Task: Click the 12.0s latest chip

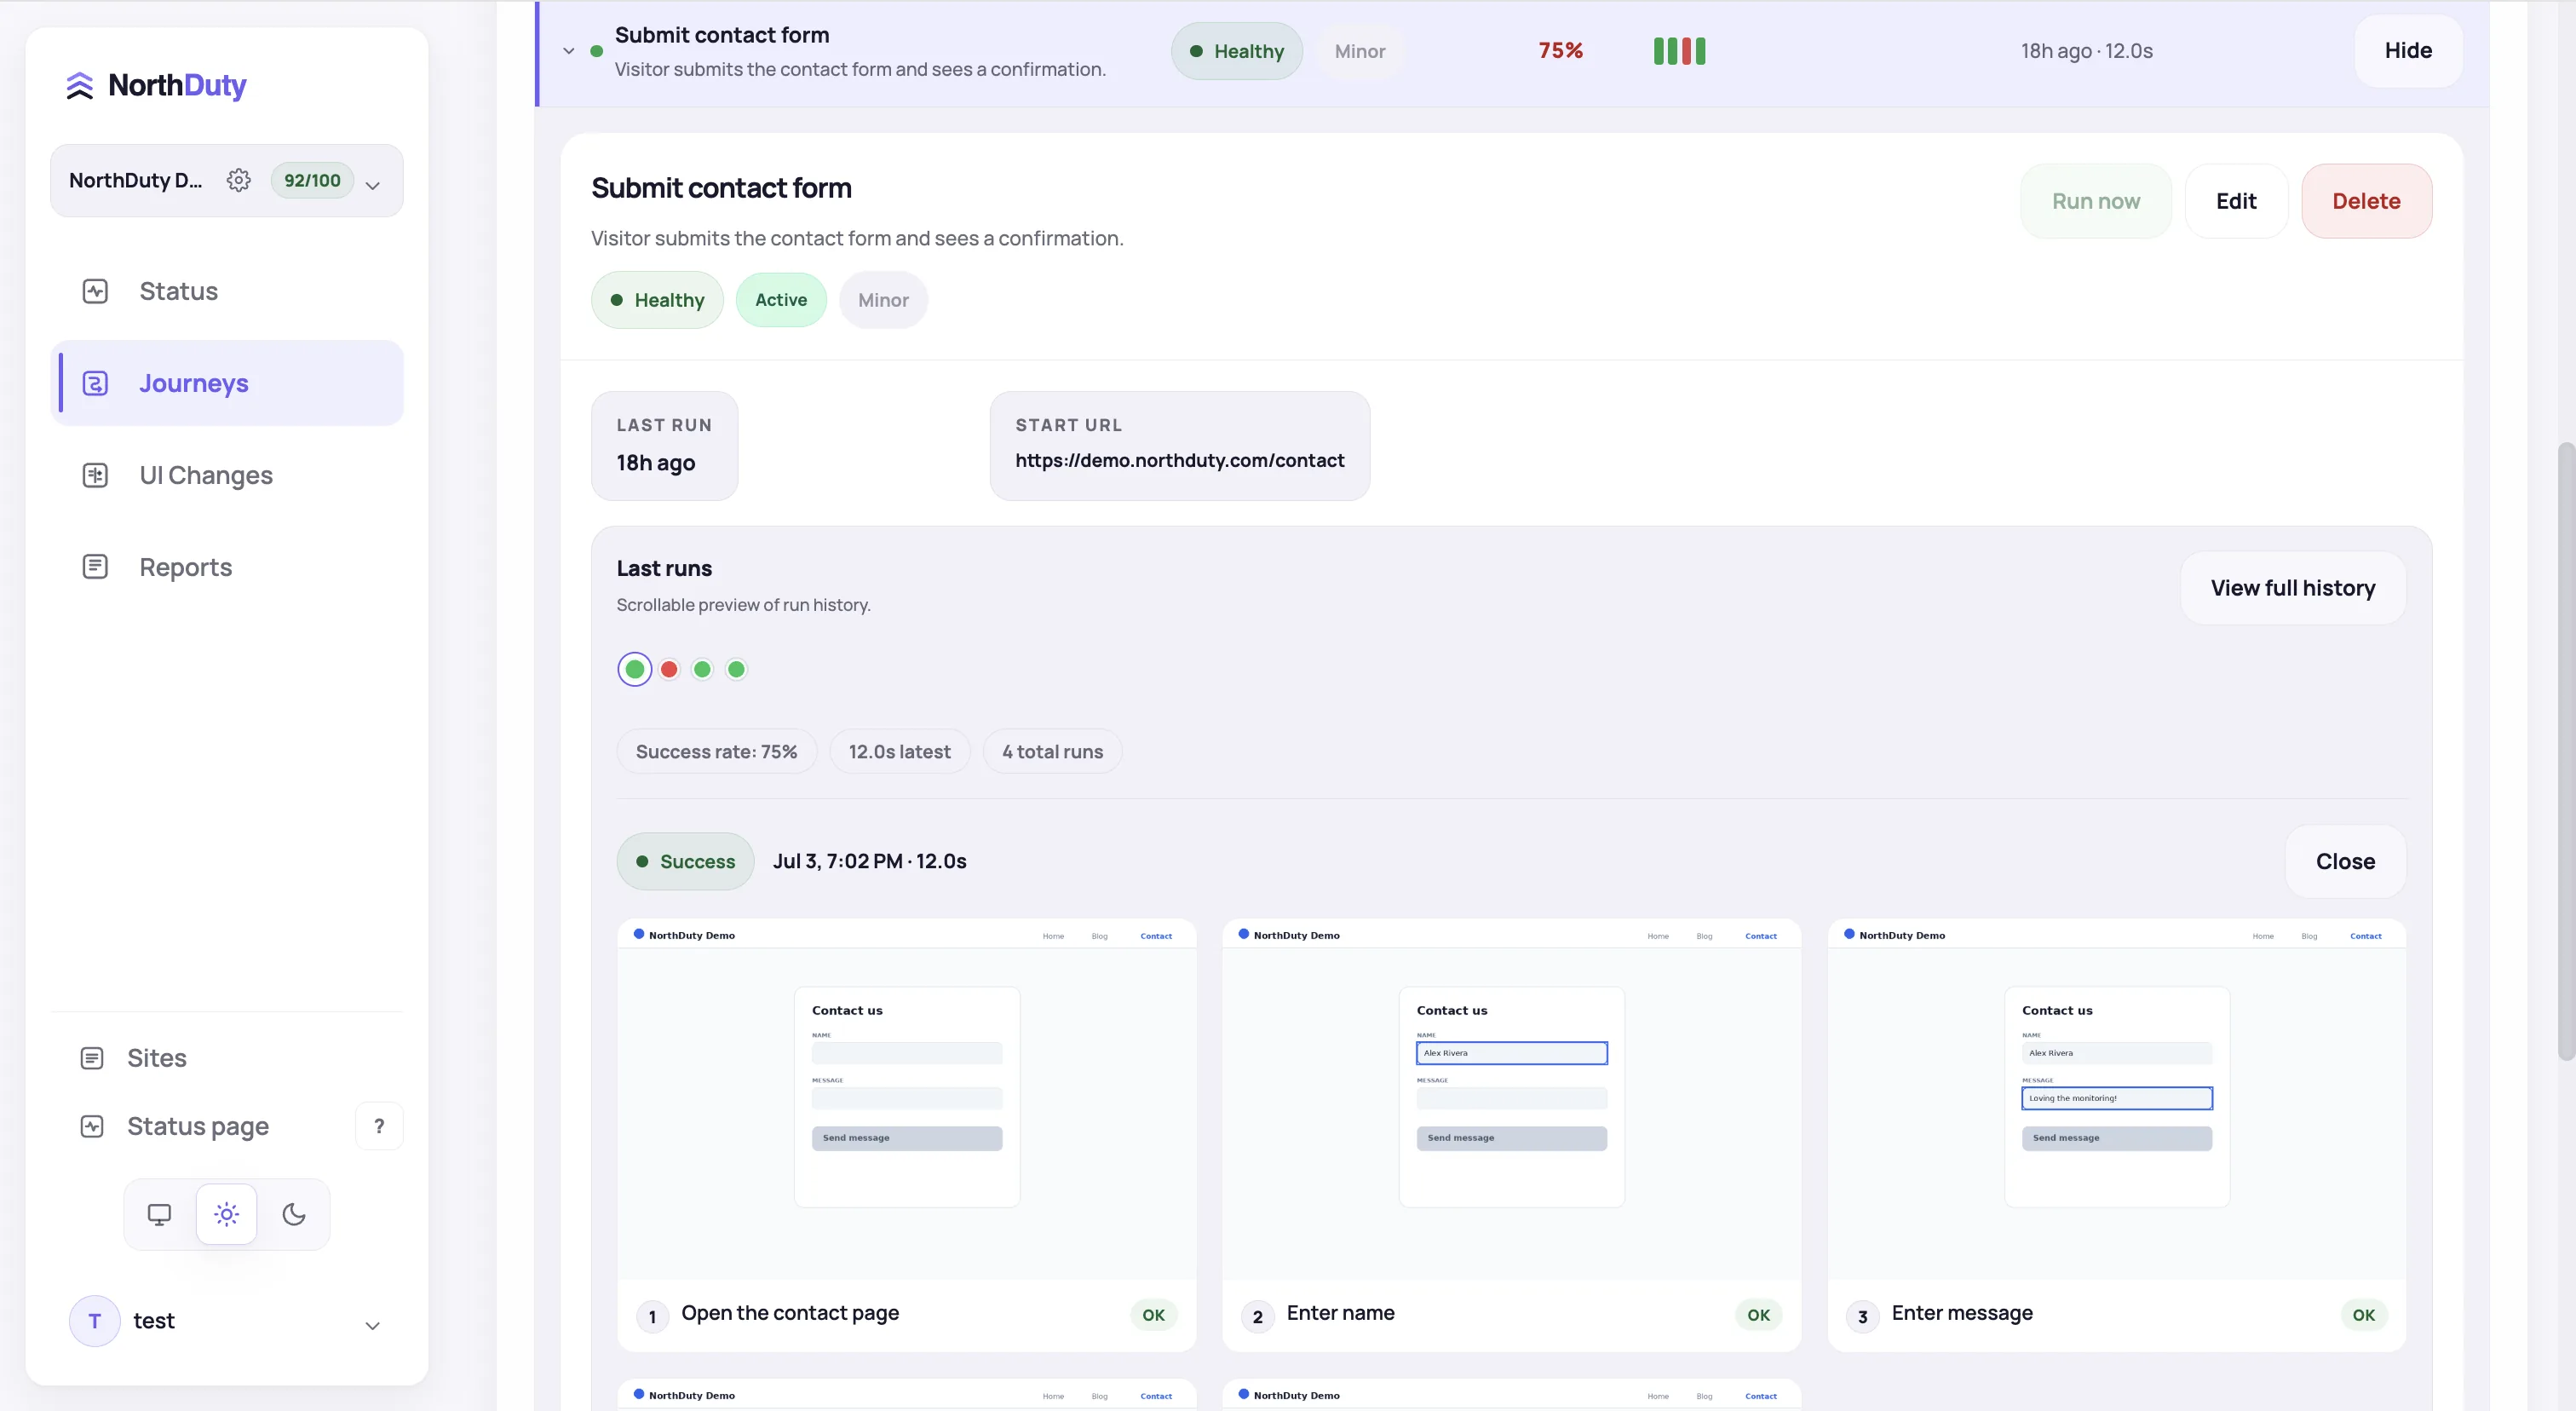Action: (899, 751)
